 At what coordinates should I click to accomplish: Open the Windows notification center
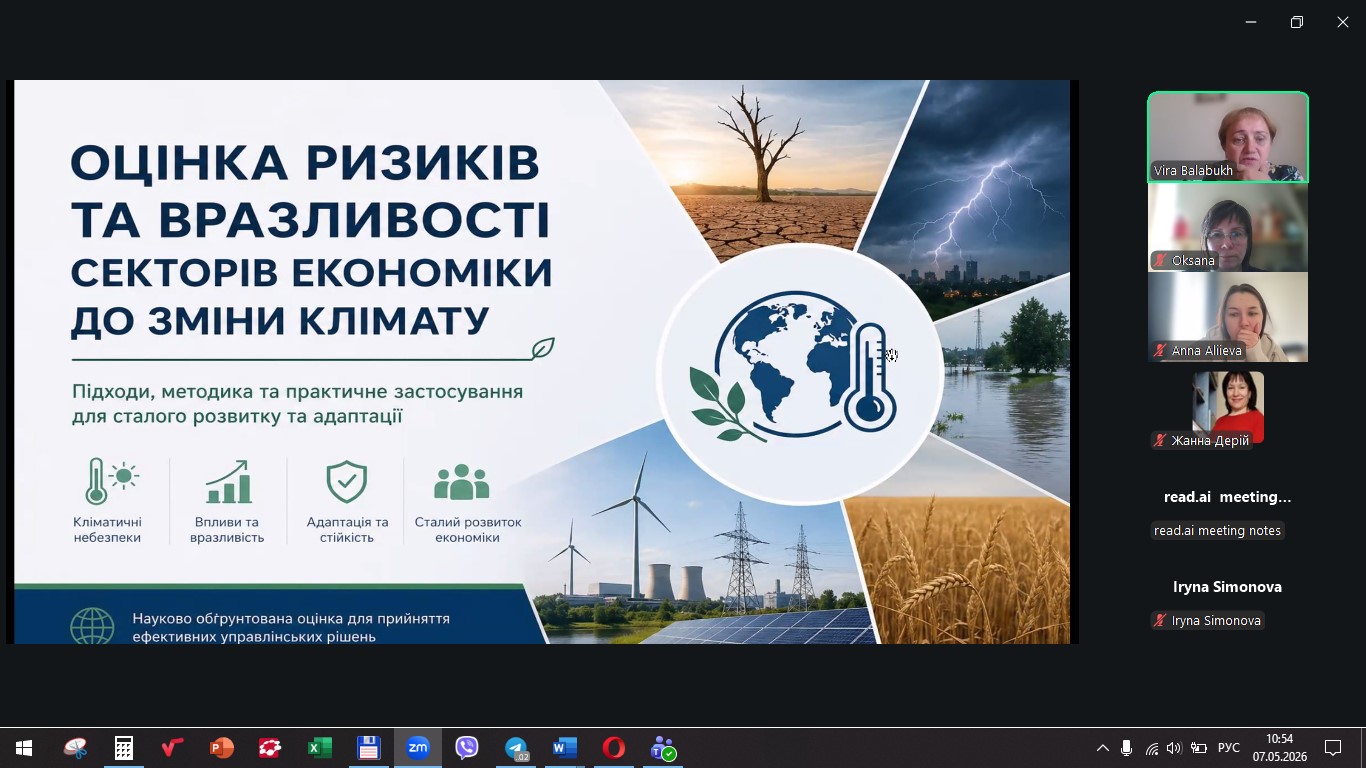click(x=1333, y=748)
